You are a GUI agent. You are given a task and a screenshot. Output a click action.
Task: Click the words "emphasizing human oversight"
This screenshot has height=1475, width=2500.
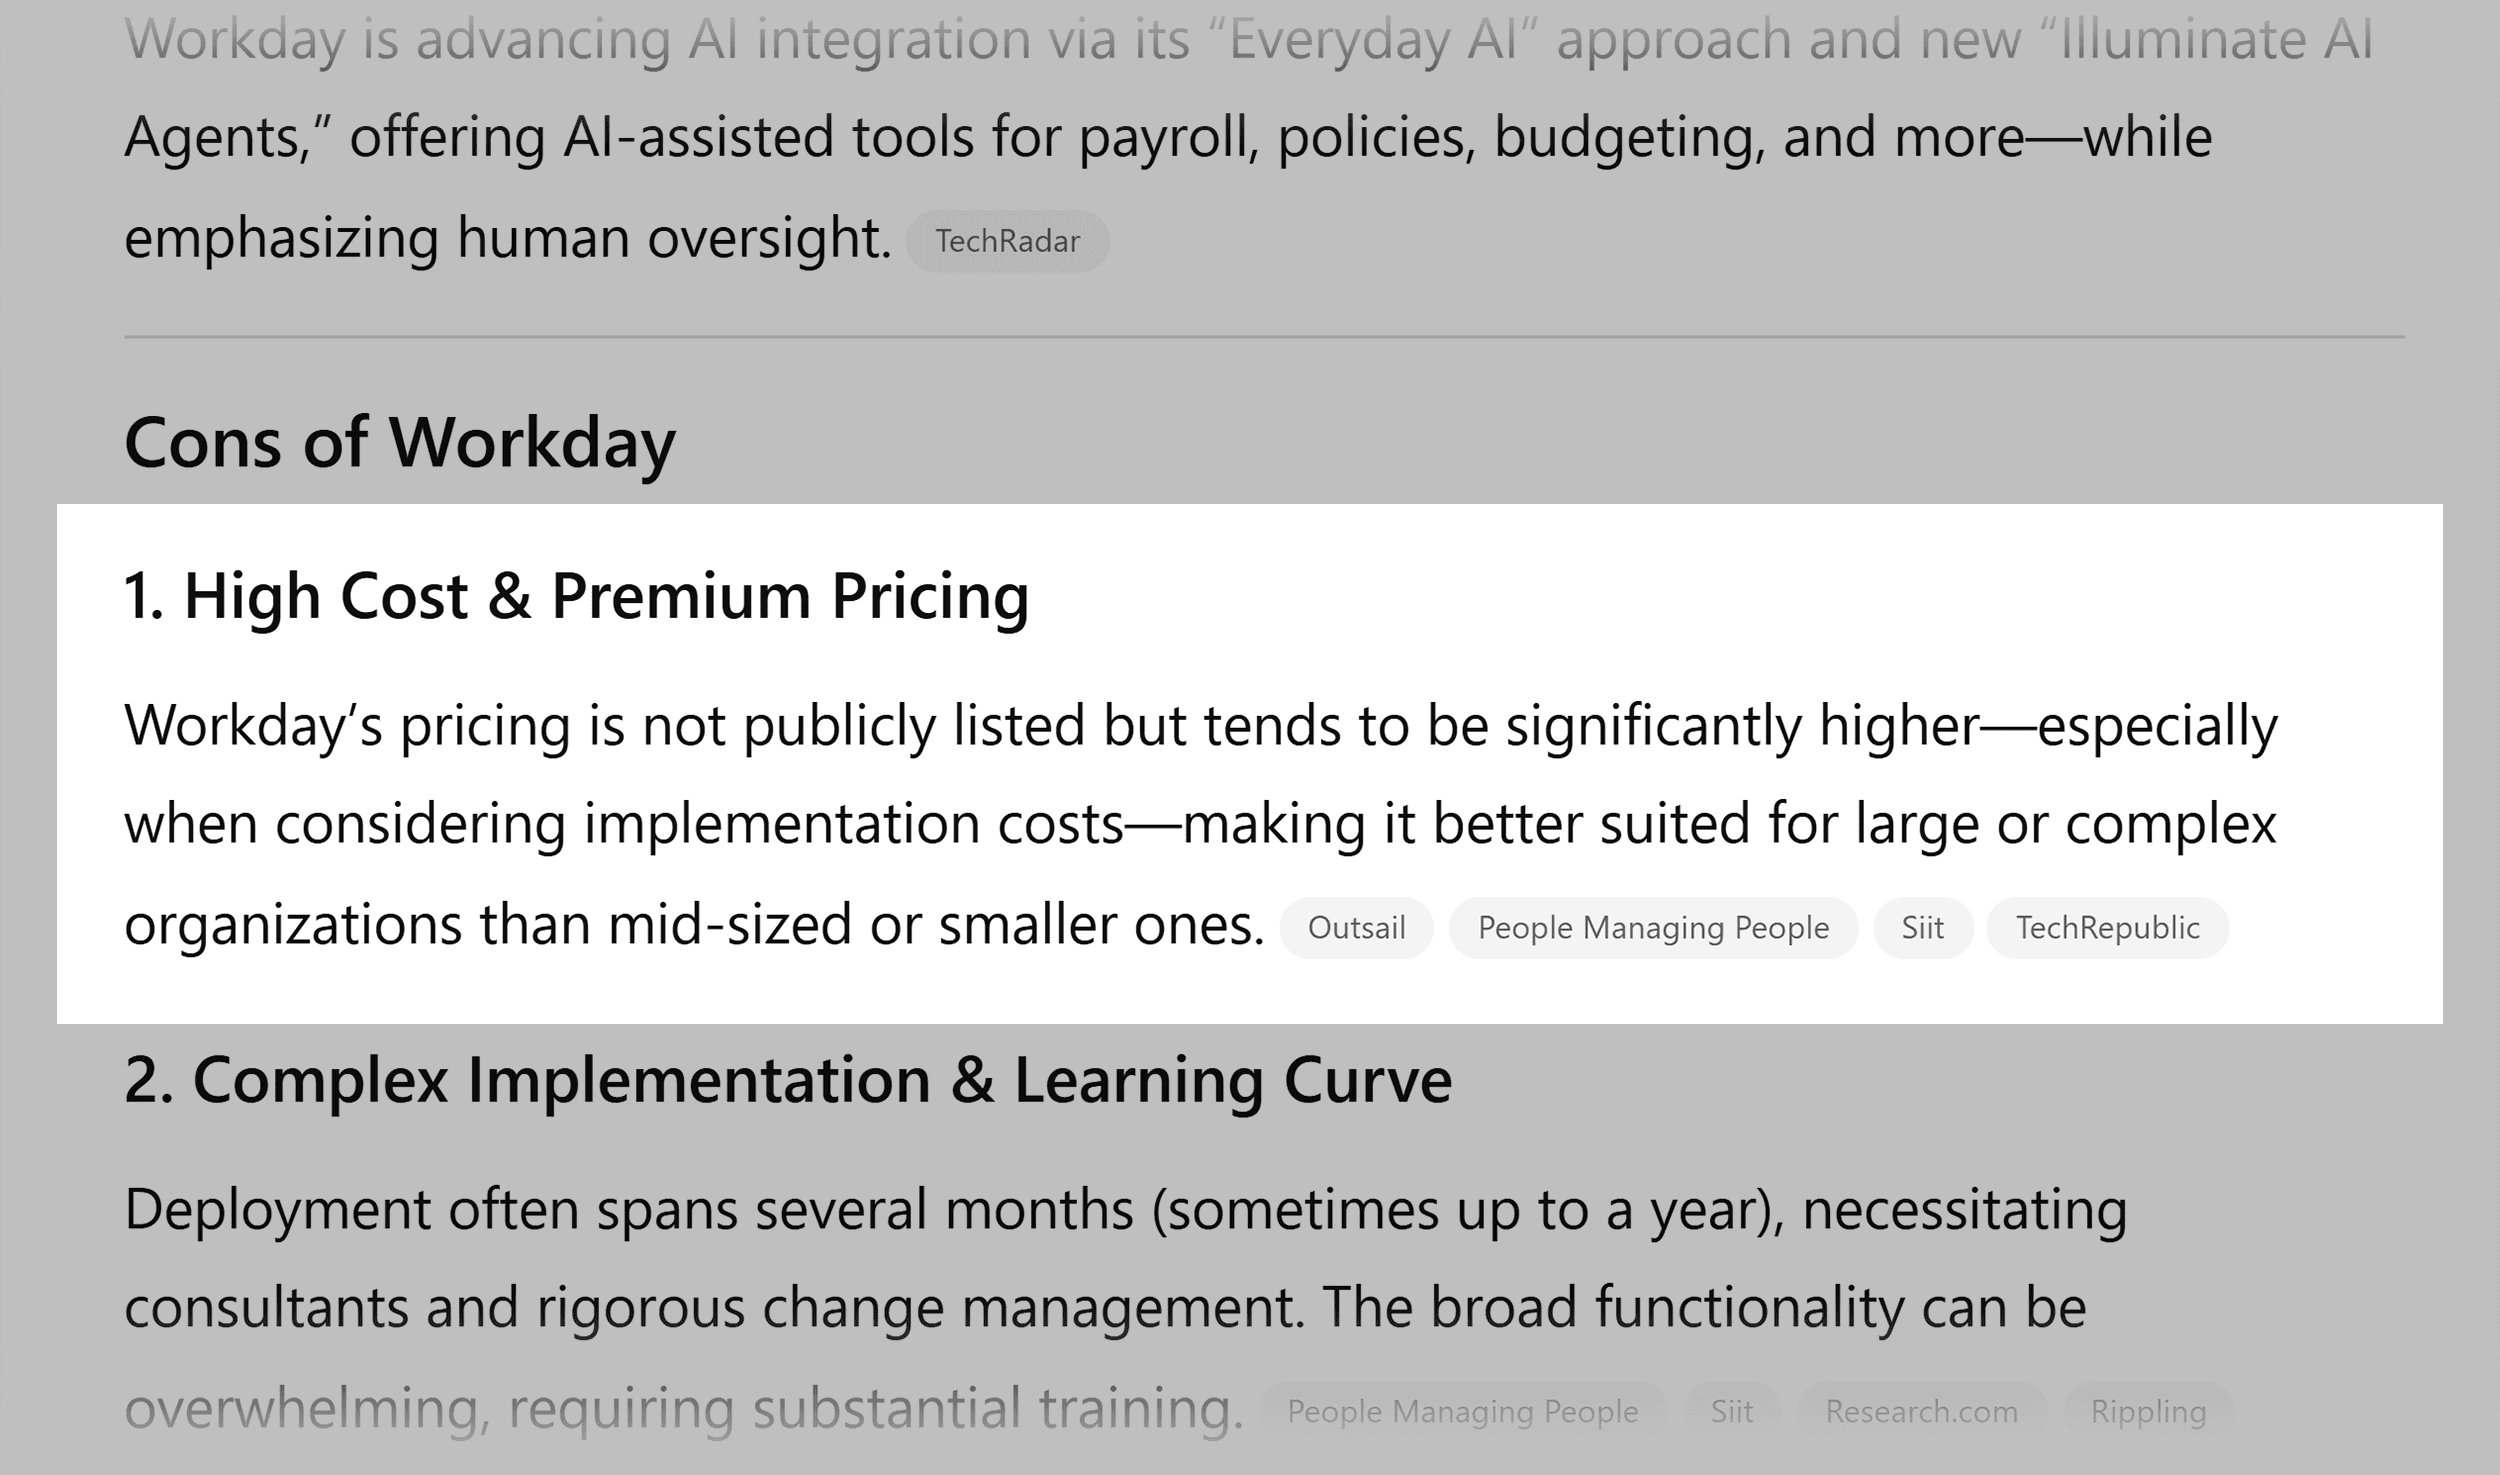click(507, 238)
